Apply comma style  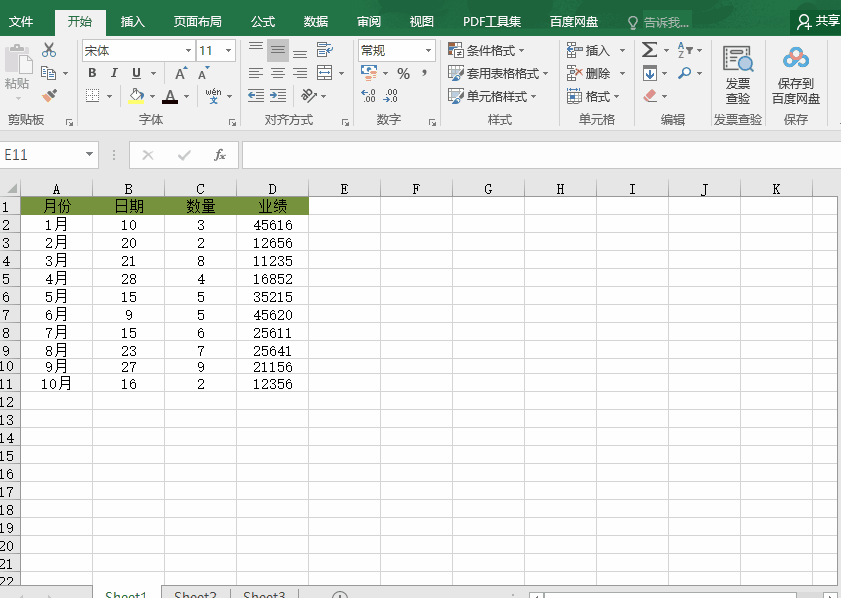[424, 73]
